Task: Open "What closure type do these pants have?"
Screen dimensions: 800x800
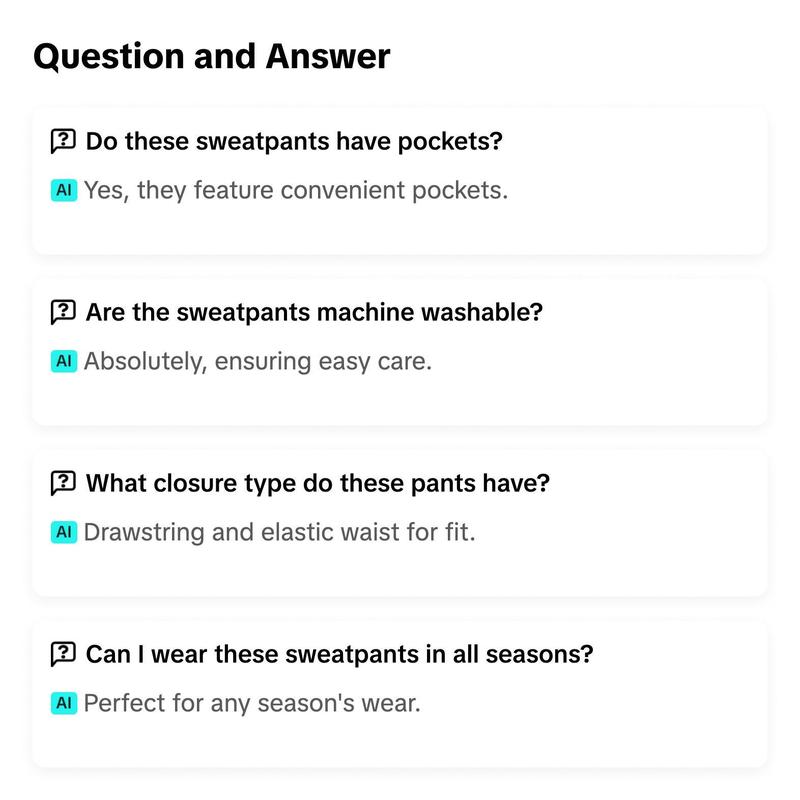Action: 318,483
